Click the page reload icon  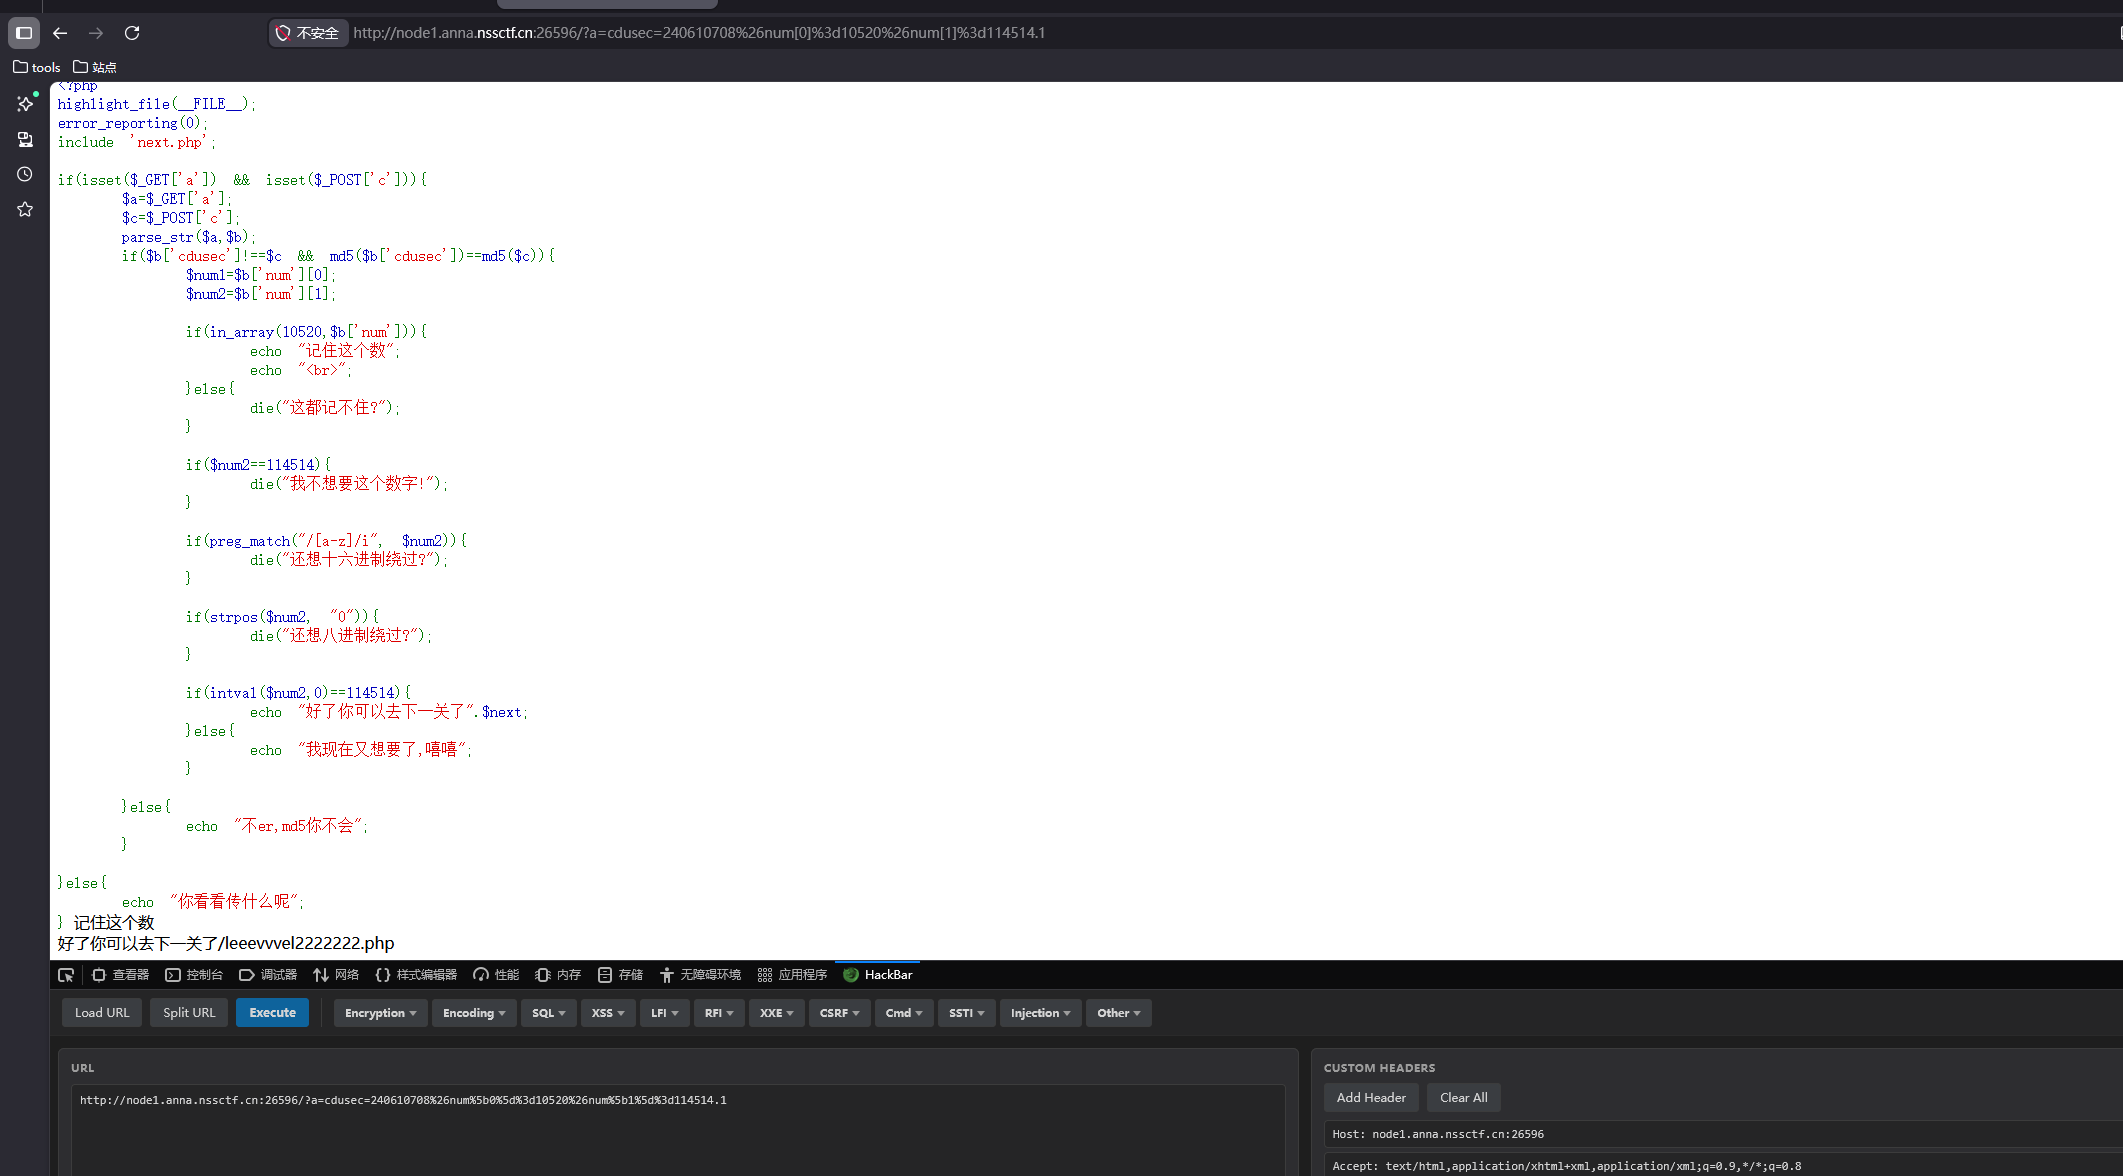[x=132, y=33]
